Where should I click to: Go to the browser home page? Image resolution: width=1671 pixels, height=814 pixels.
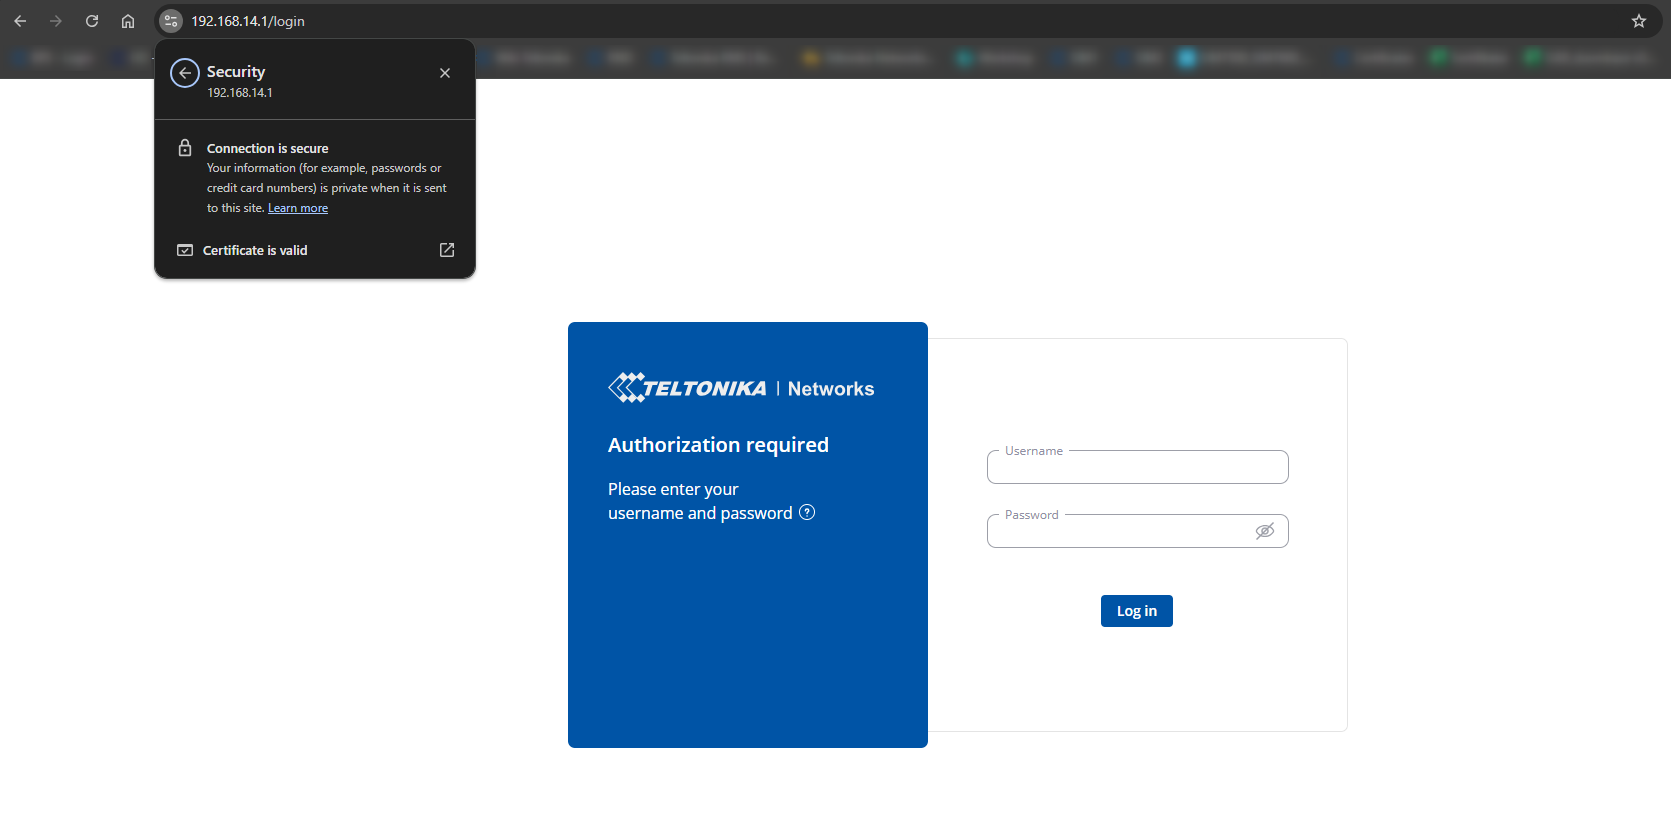coord(128,21)
